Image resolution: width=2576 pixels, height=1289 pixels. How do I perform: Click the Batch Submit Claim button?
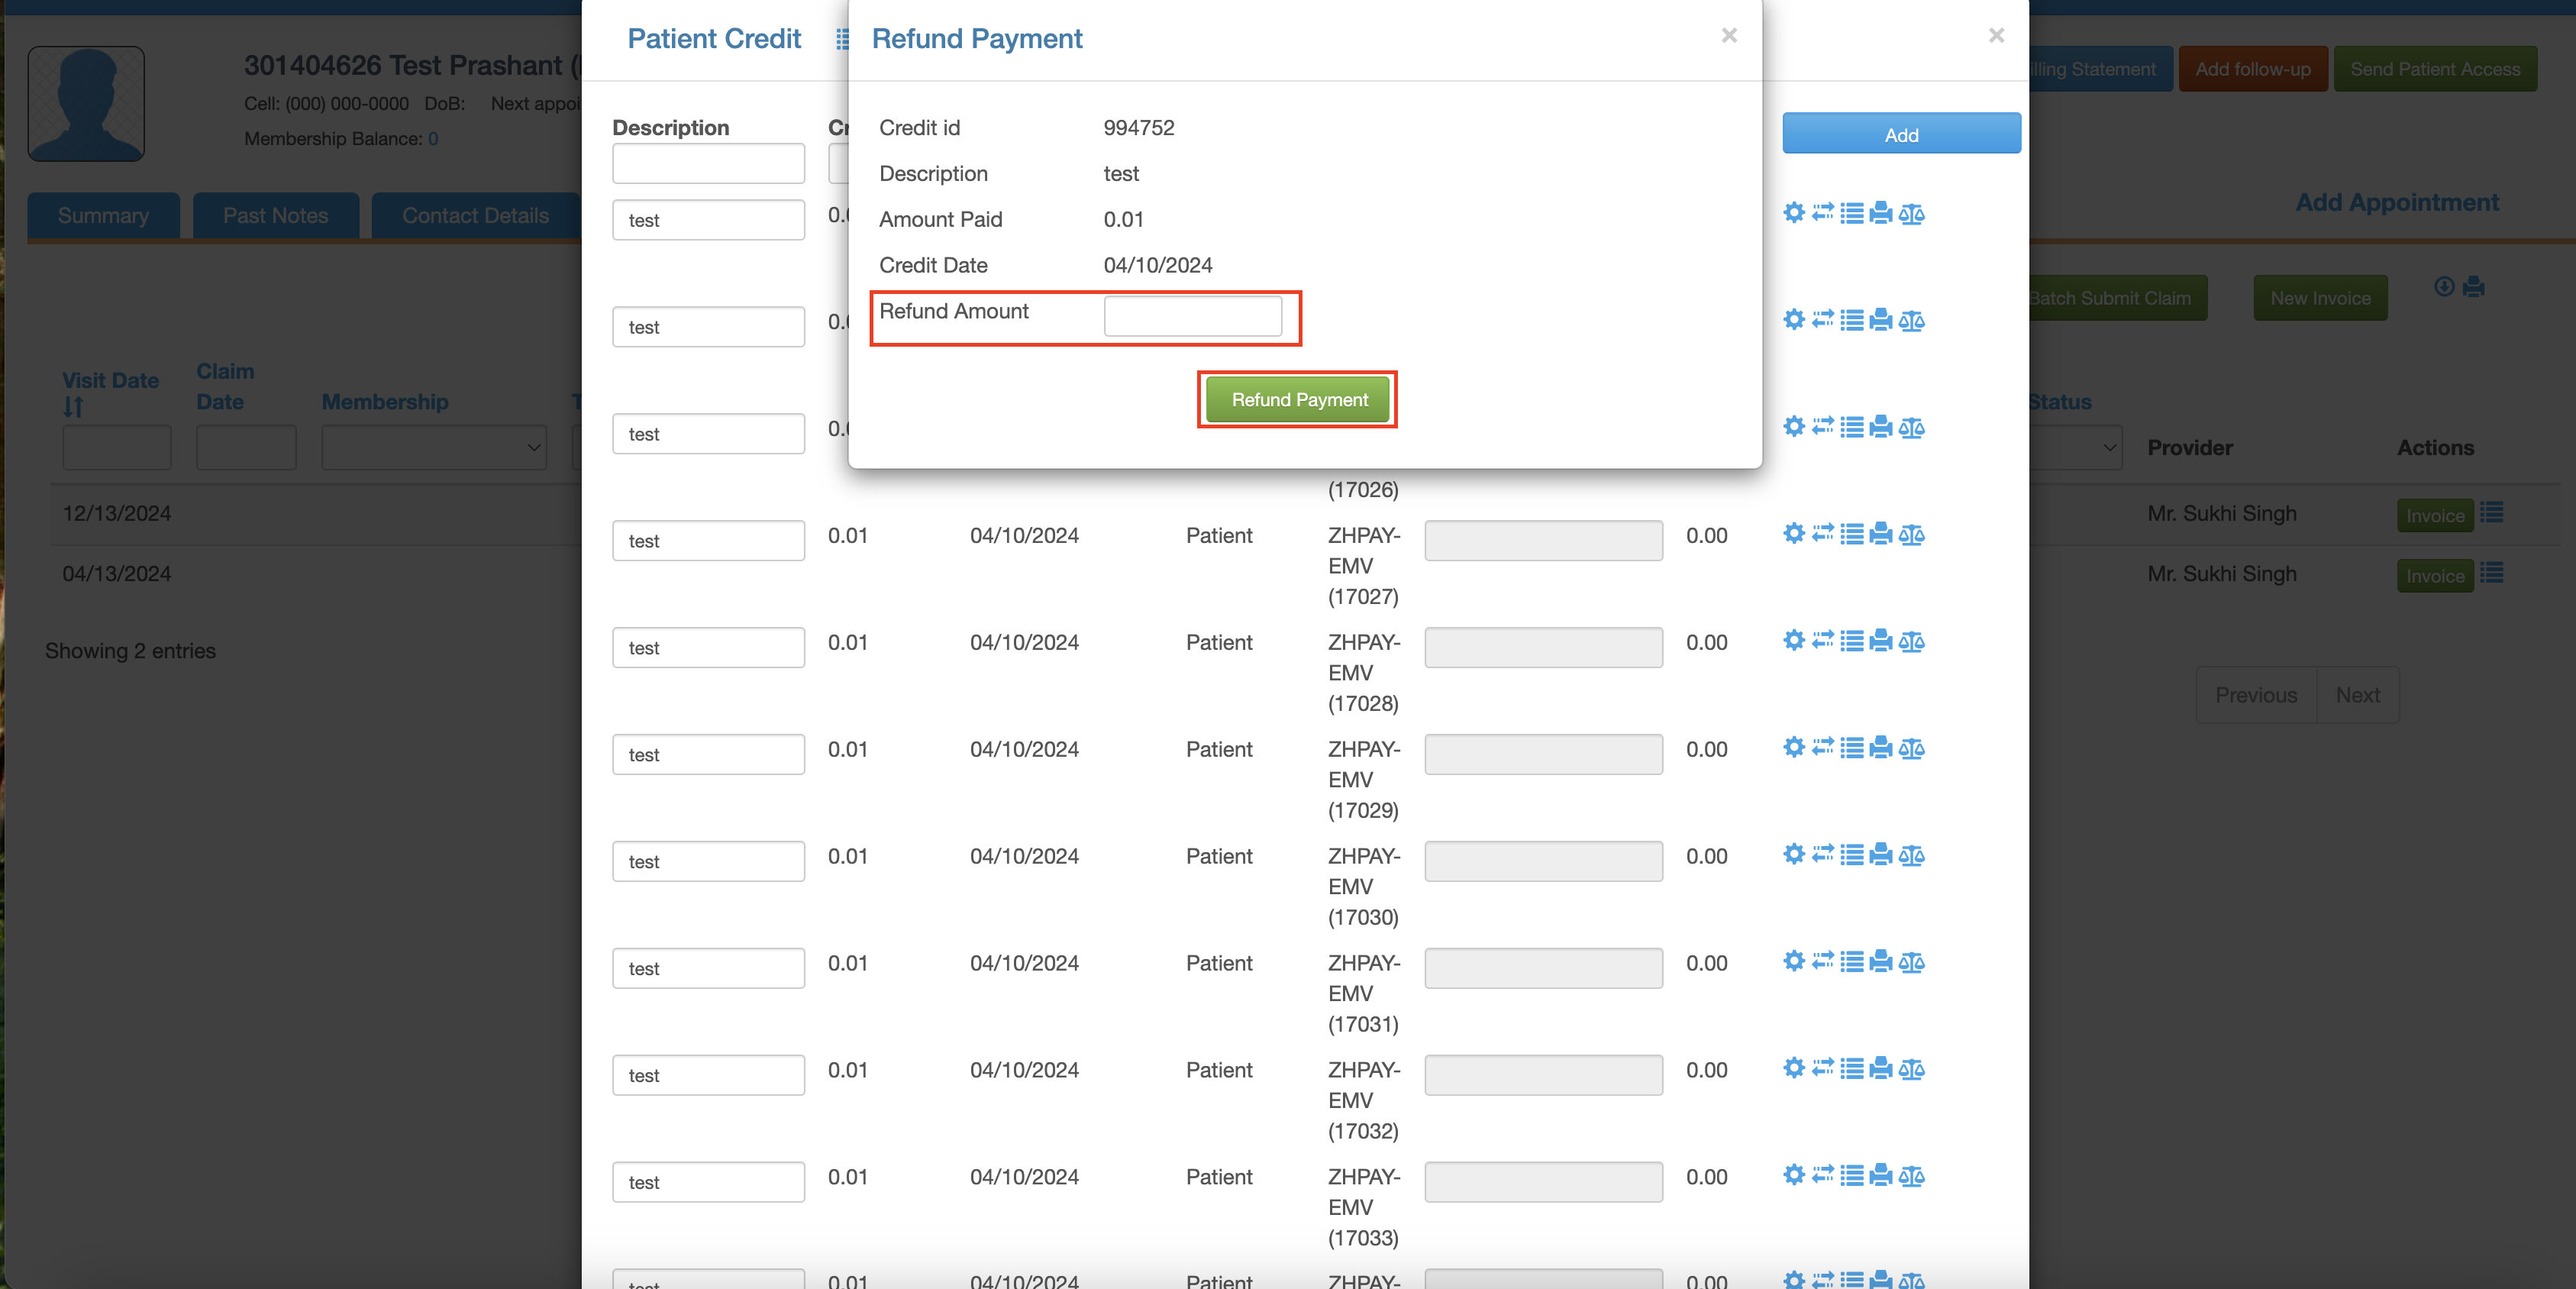point(2118,298)
